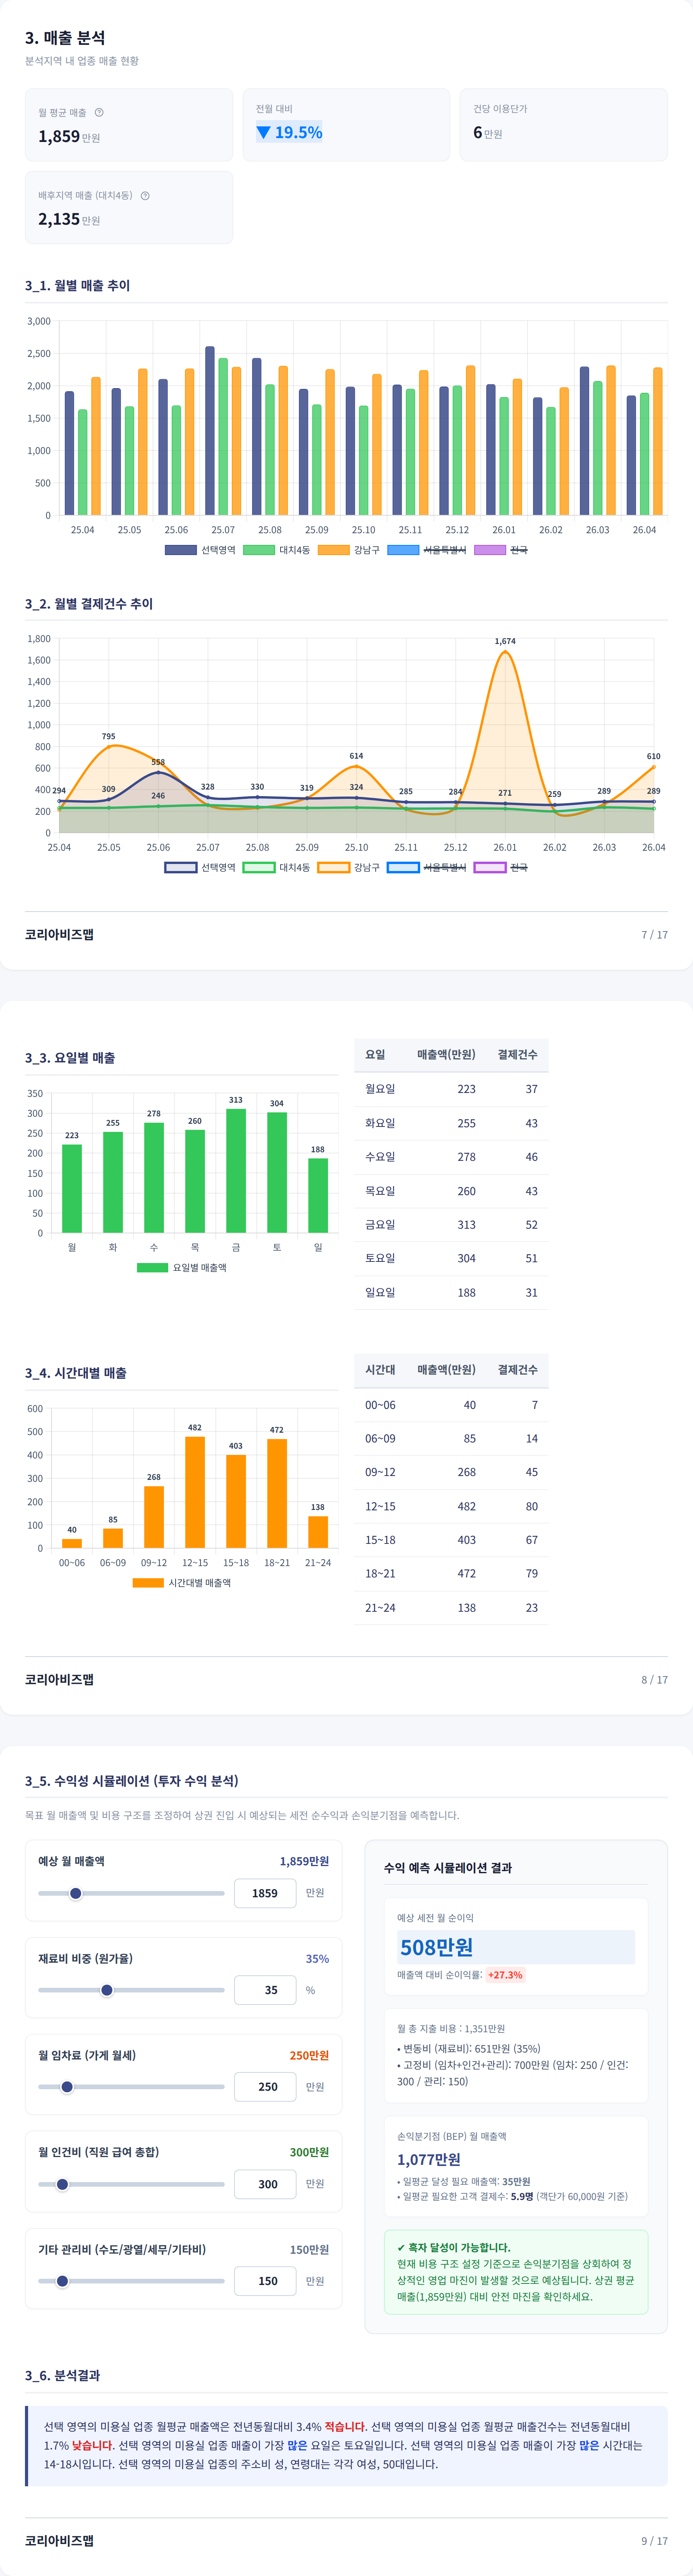Toggle 강남구 legend in monthly sales chart
Screen dimensions: 693x2576
(x=348, y=550)
